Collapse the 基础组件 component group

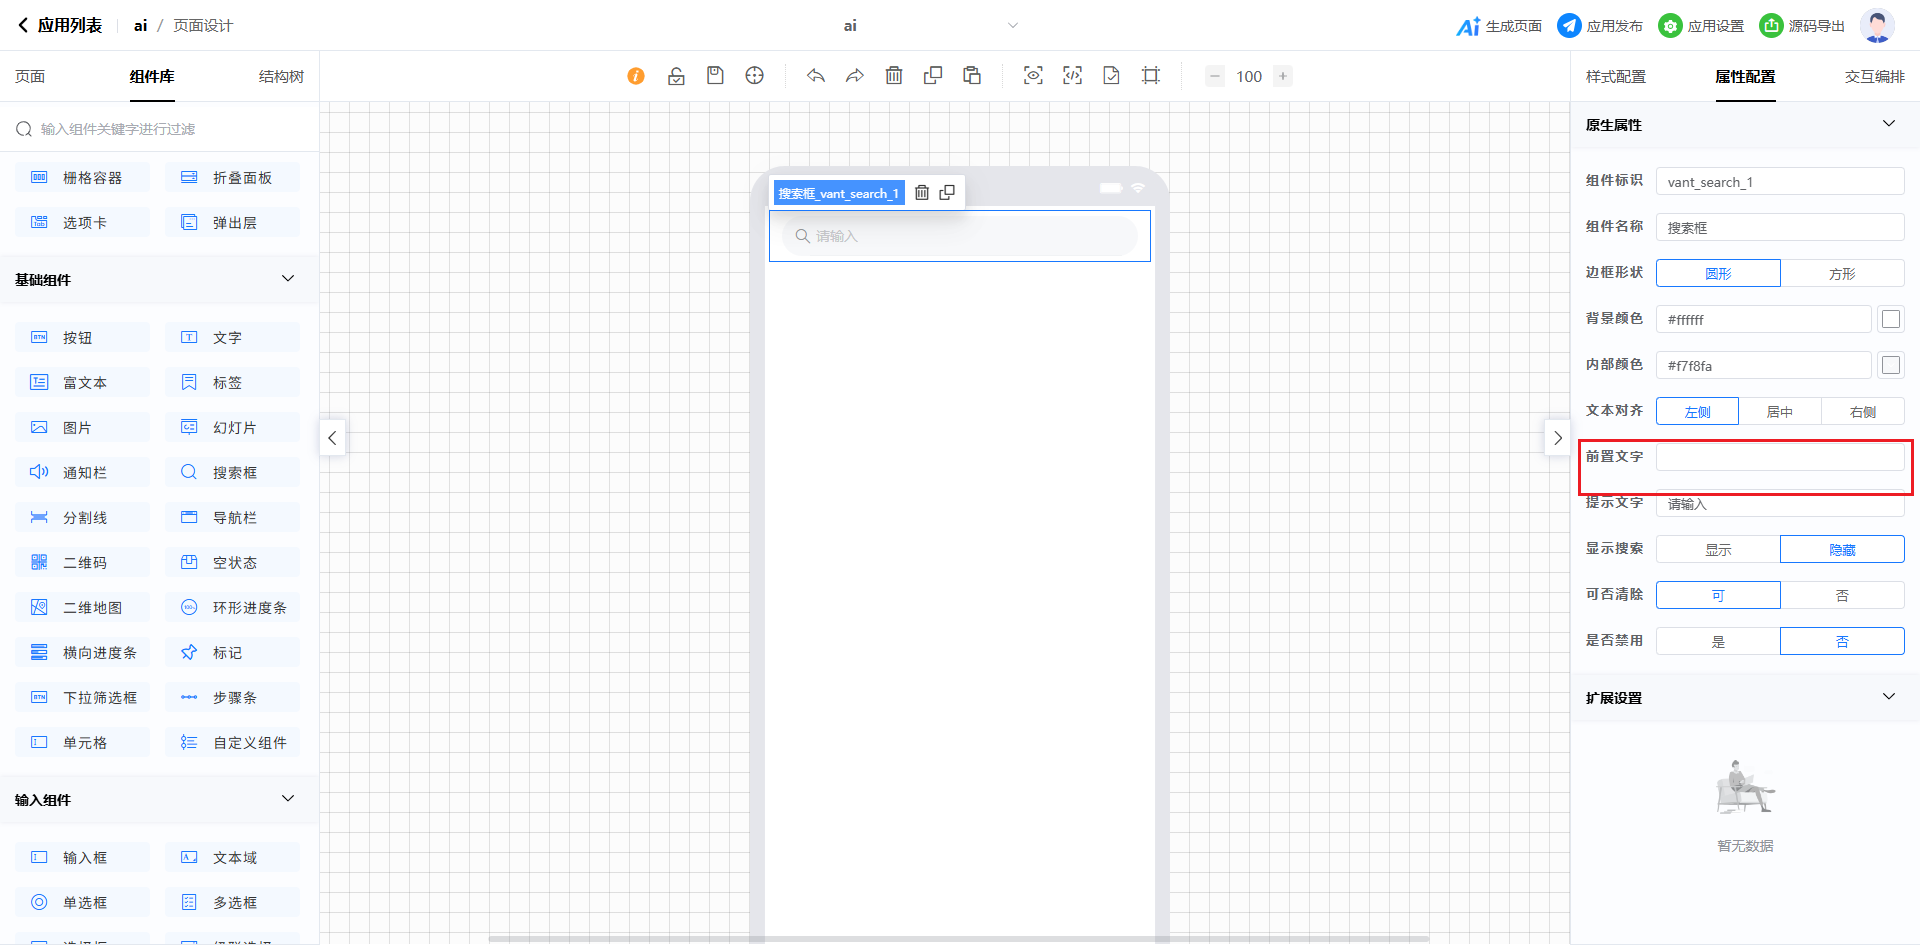[x=288, y=279]
